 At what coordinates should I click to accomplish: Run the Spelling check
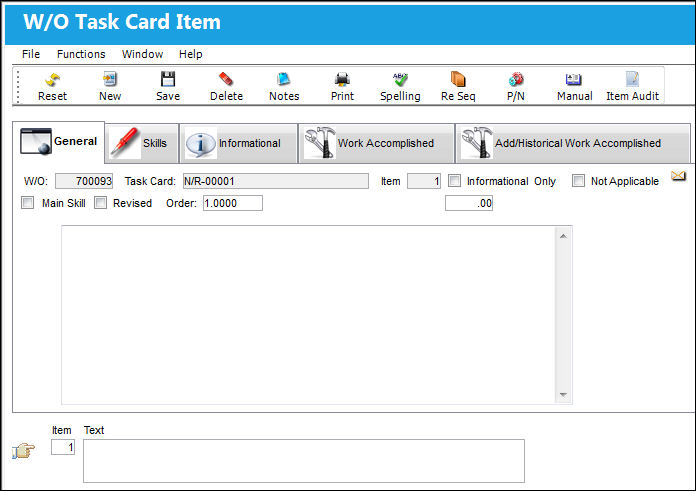400,87
